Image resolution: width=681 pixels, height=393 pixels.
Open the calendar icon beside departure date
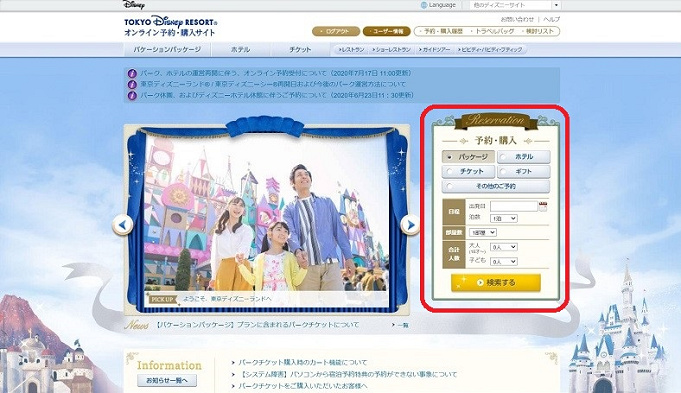(542, 207)
